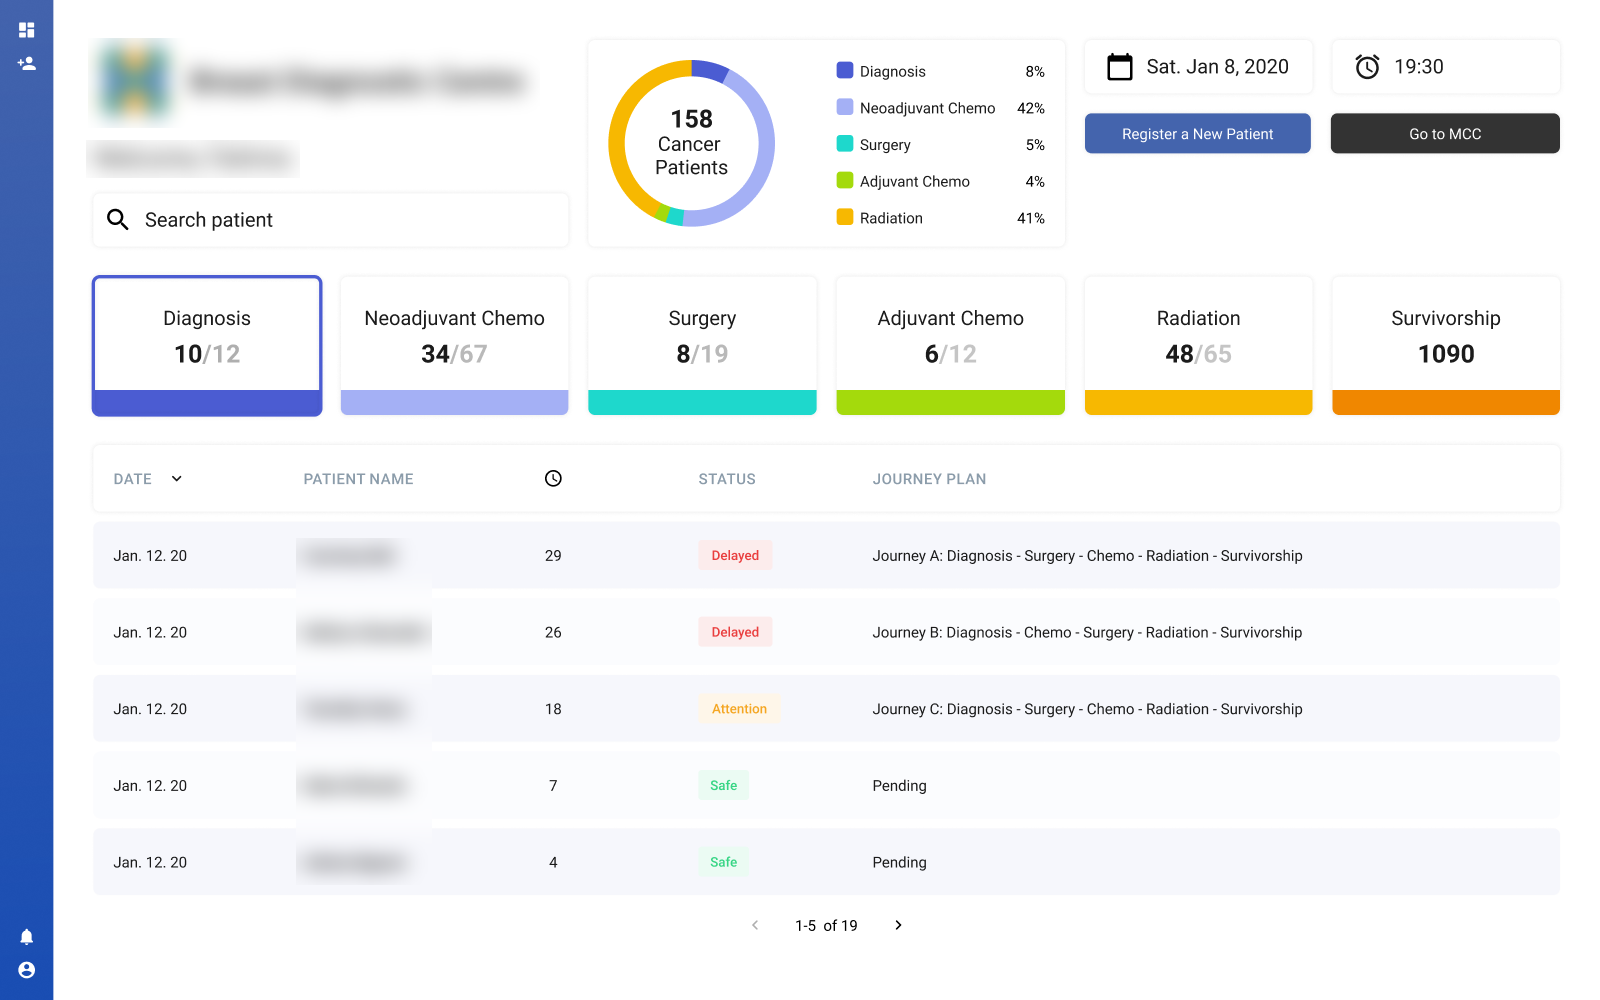The height and width of the screenshot is (1000, 1600).
Task: Click the 158 Cancer Patients donut chart
Action: [692, 143]
